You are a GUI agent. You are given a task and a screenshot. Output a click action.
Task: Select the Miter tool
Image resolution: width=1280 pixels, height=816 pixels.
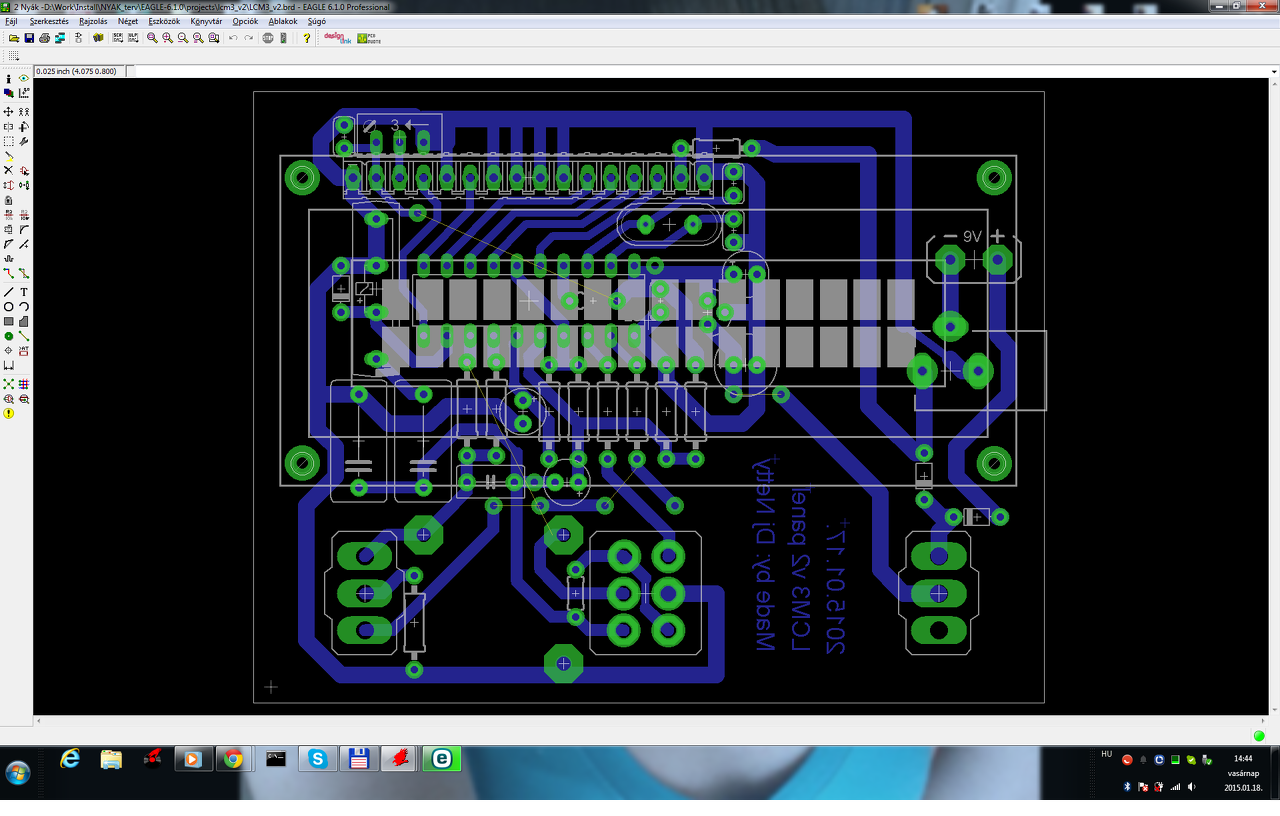click(x=24, y=229)
